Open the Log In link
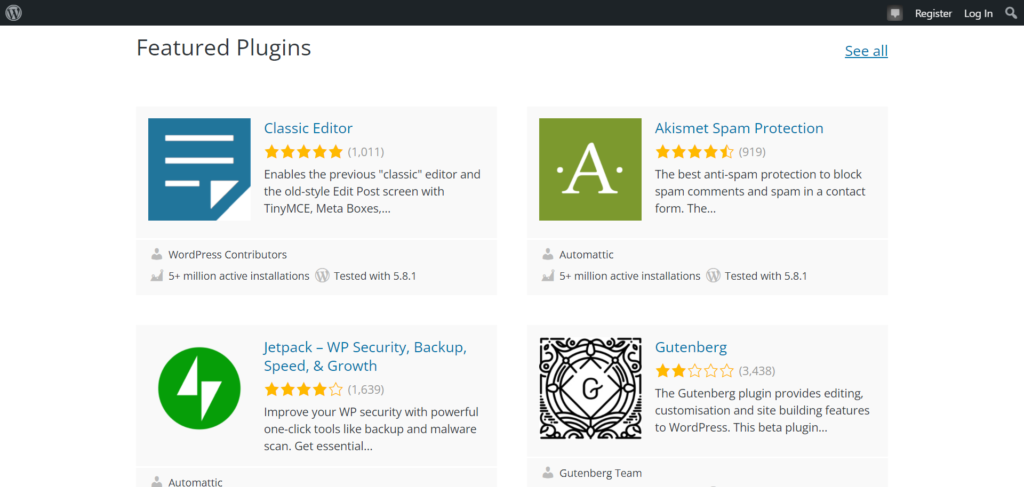This screenshot has height=487, width=1024. click(x=978, y=13)
